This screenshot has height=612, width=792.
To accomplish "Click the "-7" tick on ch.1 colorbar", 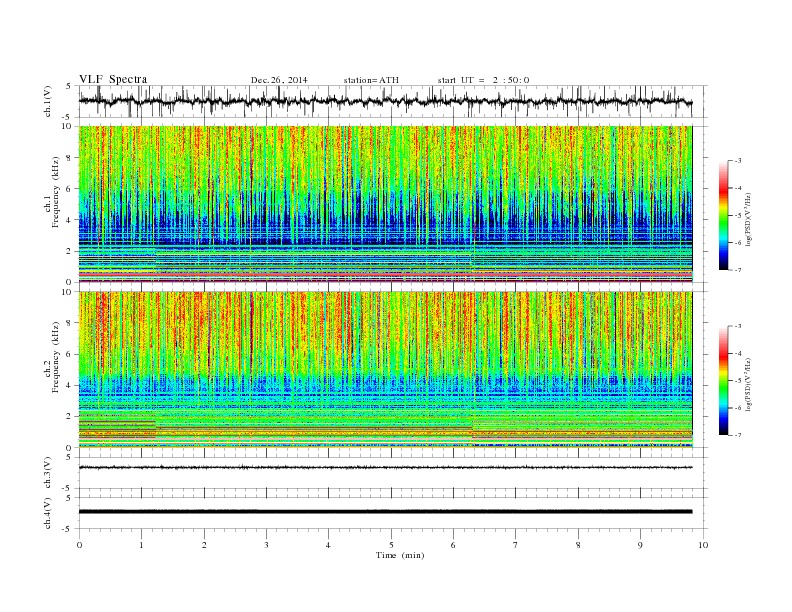I will point(738,270).
